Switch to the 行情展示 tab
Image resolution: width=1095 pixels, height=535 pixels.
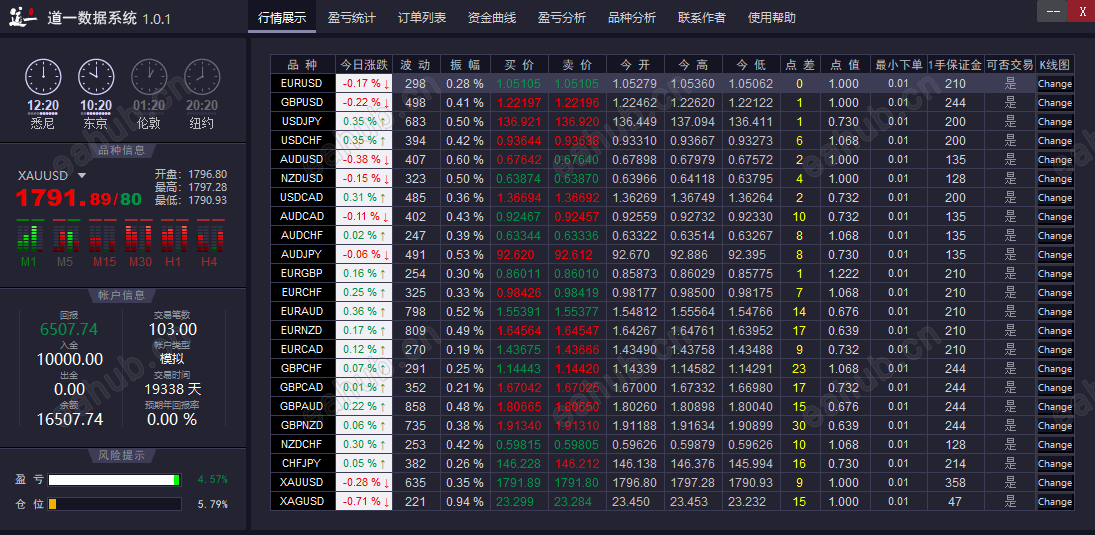tap(282, 17)
